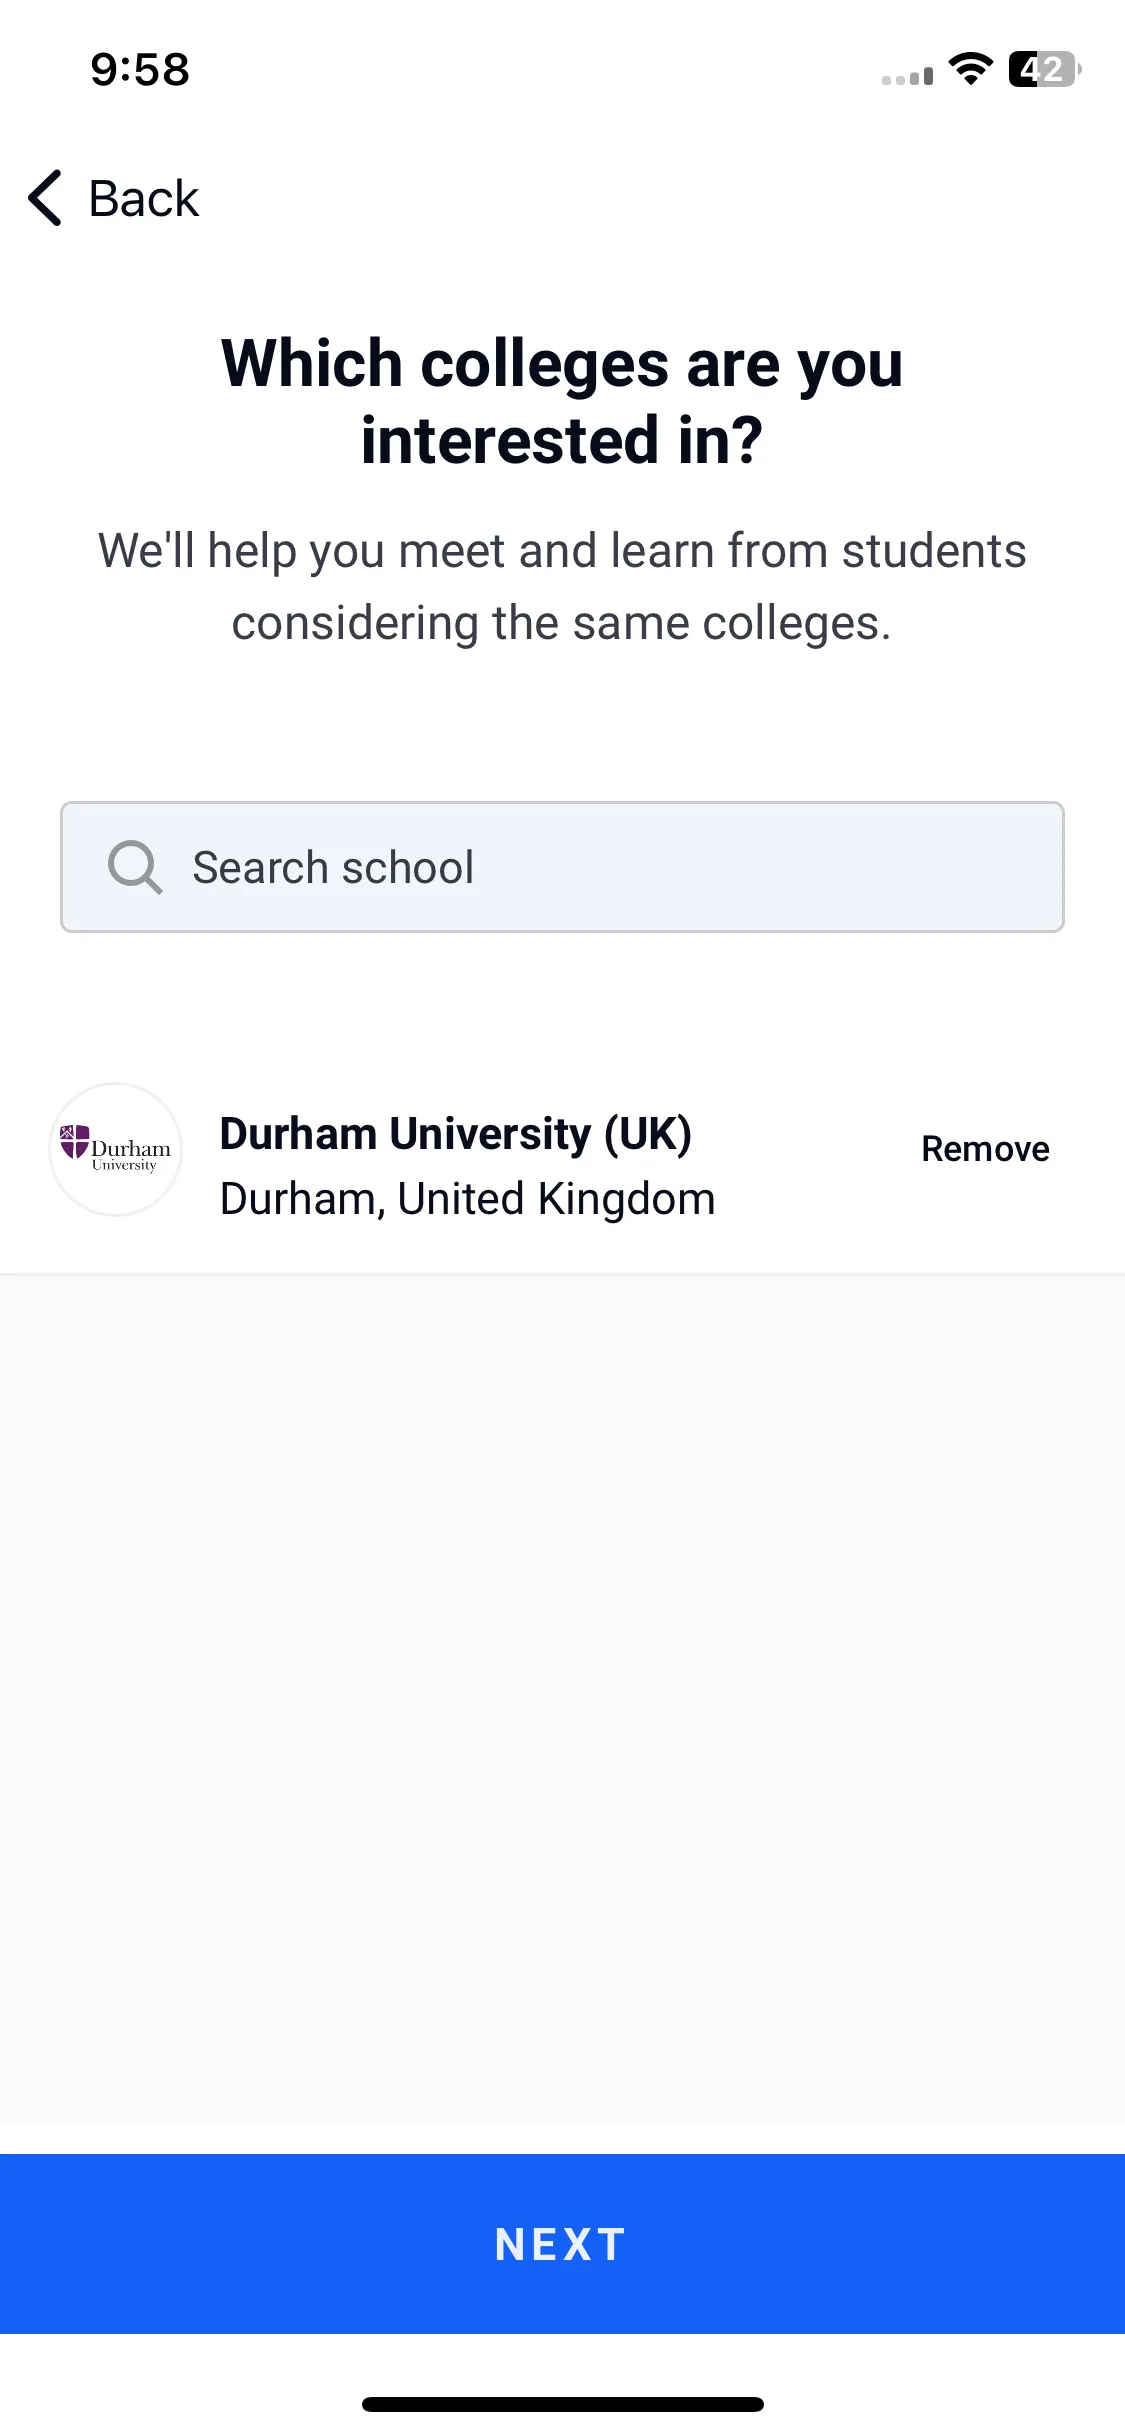Click the magnifying glass search icon
Viewport: 1125px width, 2436px height.
click(135, 867)
